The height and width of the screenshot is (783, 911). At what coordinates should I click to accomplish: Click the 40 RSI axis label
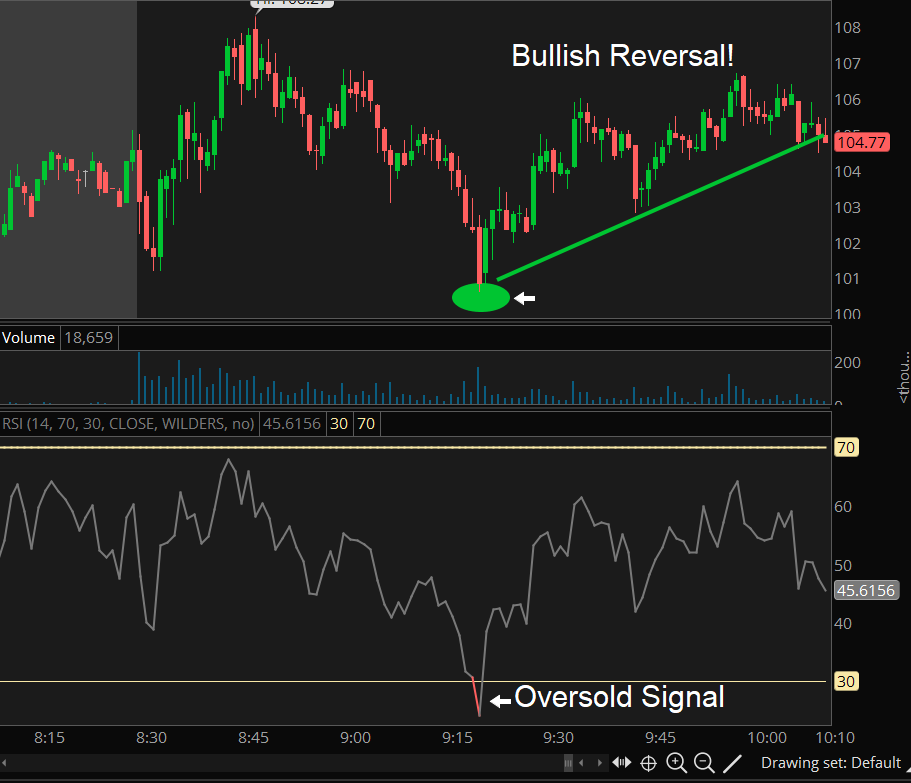tap(843, 623)
